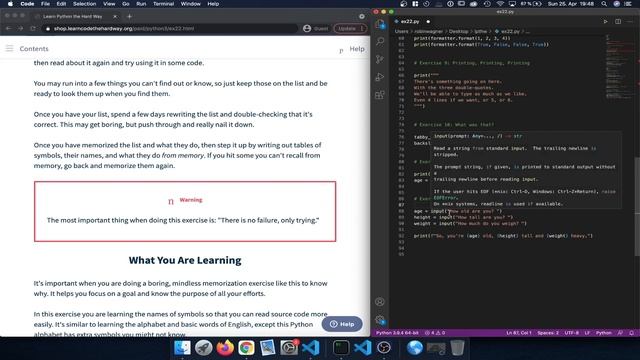Viewport: 640px width, 360px height.
Task: Click the ex22.py breadcrumb segment
Action: pyautogui.click(x=507, y=31)
